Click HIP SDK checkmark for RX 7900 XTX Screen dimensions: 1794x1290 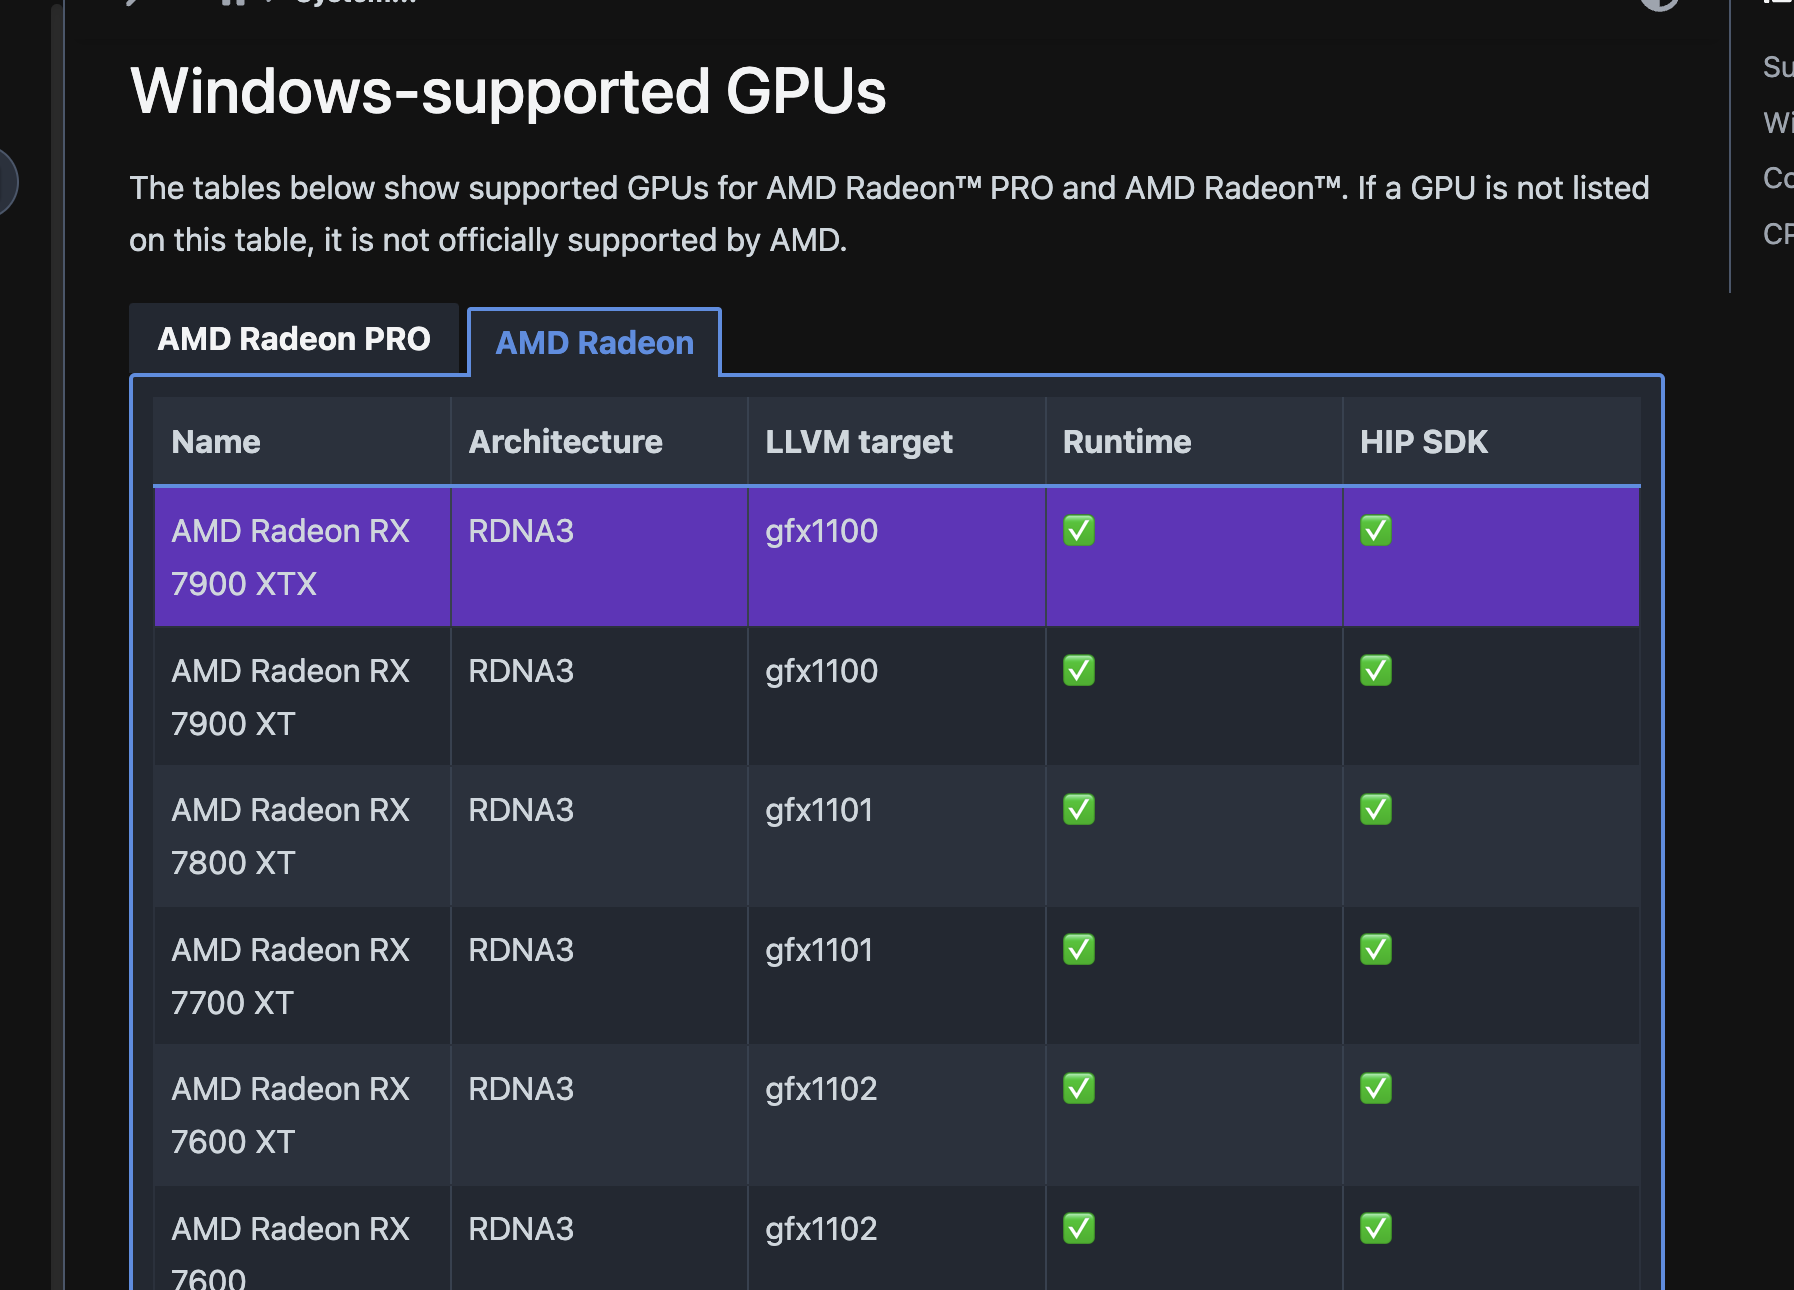coord(1375,530)
